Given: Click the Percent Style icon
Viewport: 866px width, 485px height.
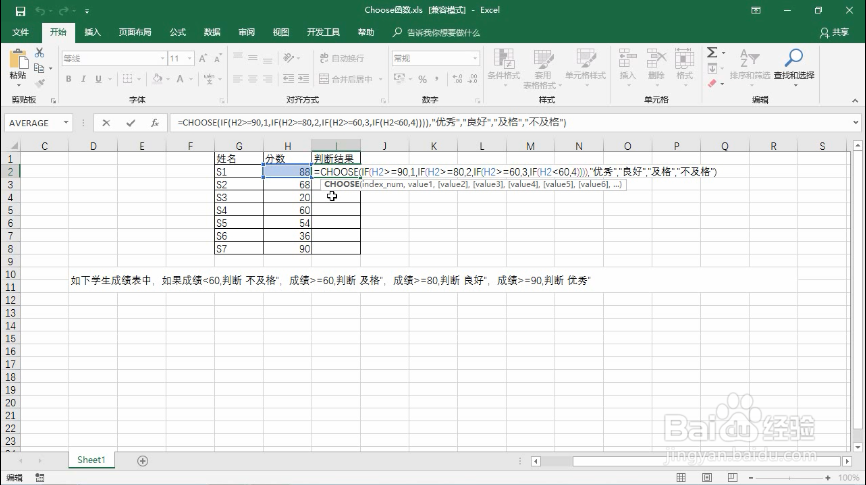Looking at the screenshot, I should [423, 79].
